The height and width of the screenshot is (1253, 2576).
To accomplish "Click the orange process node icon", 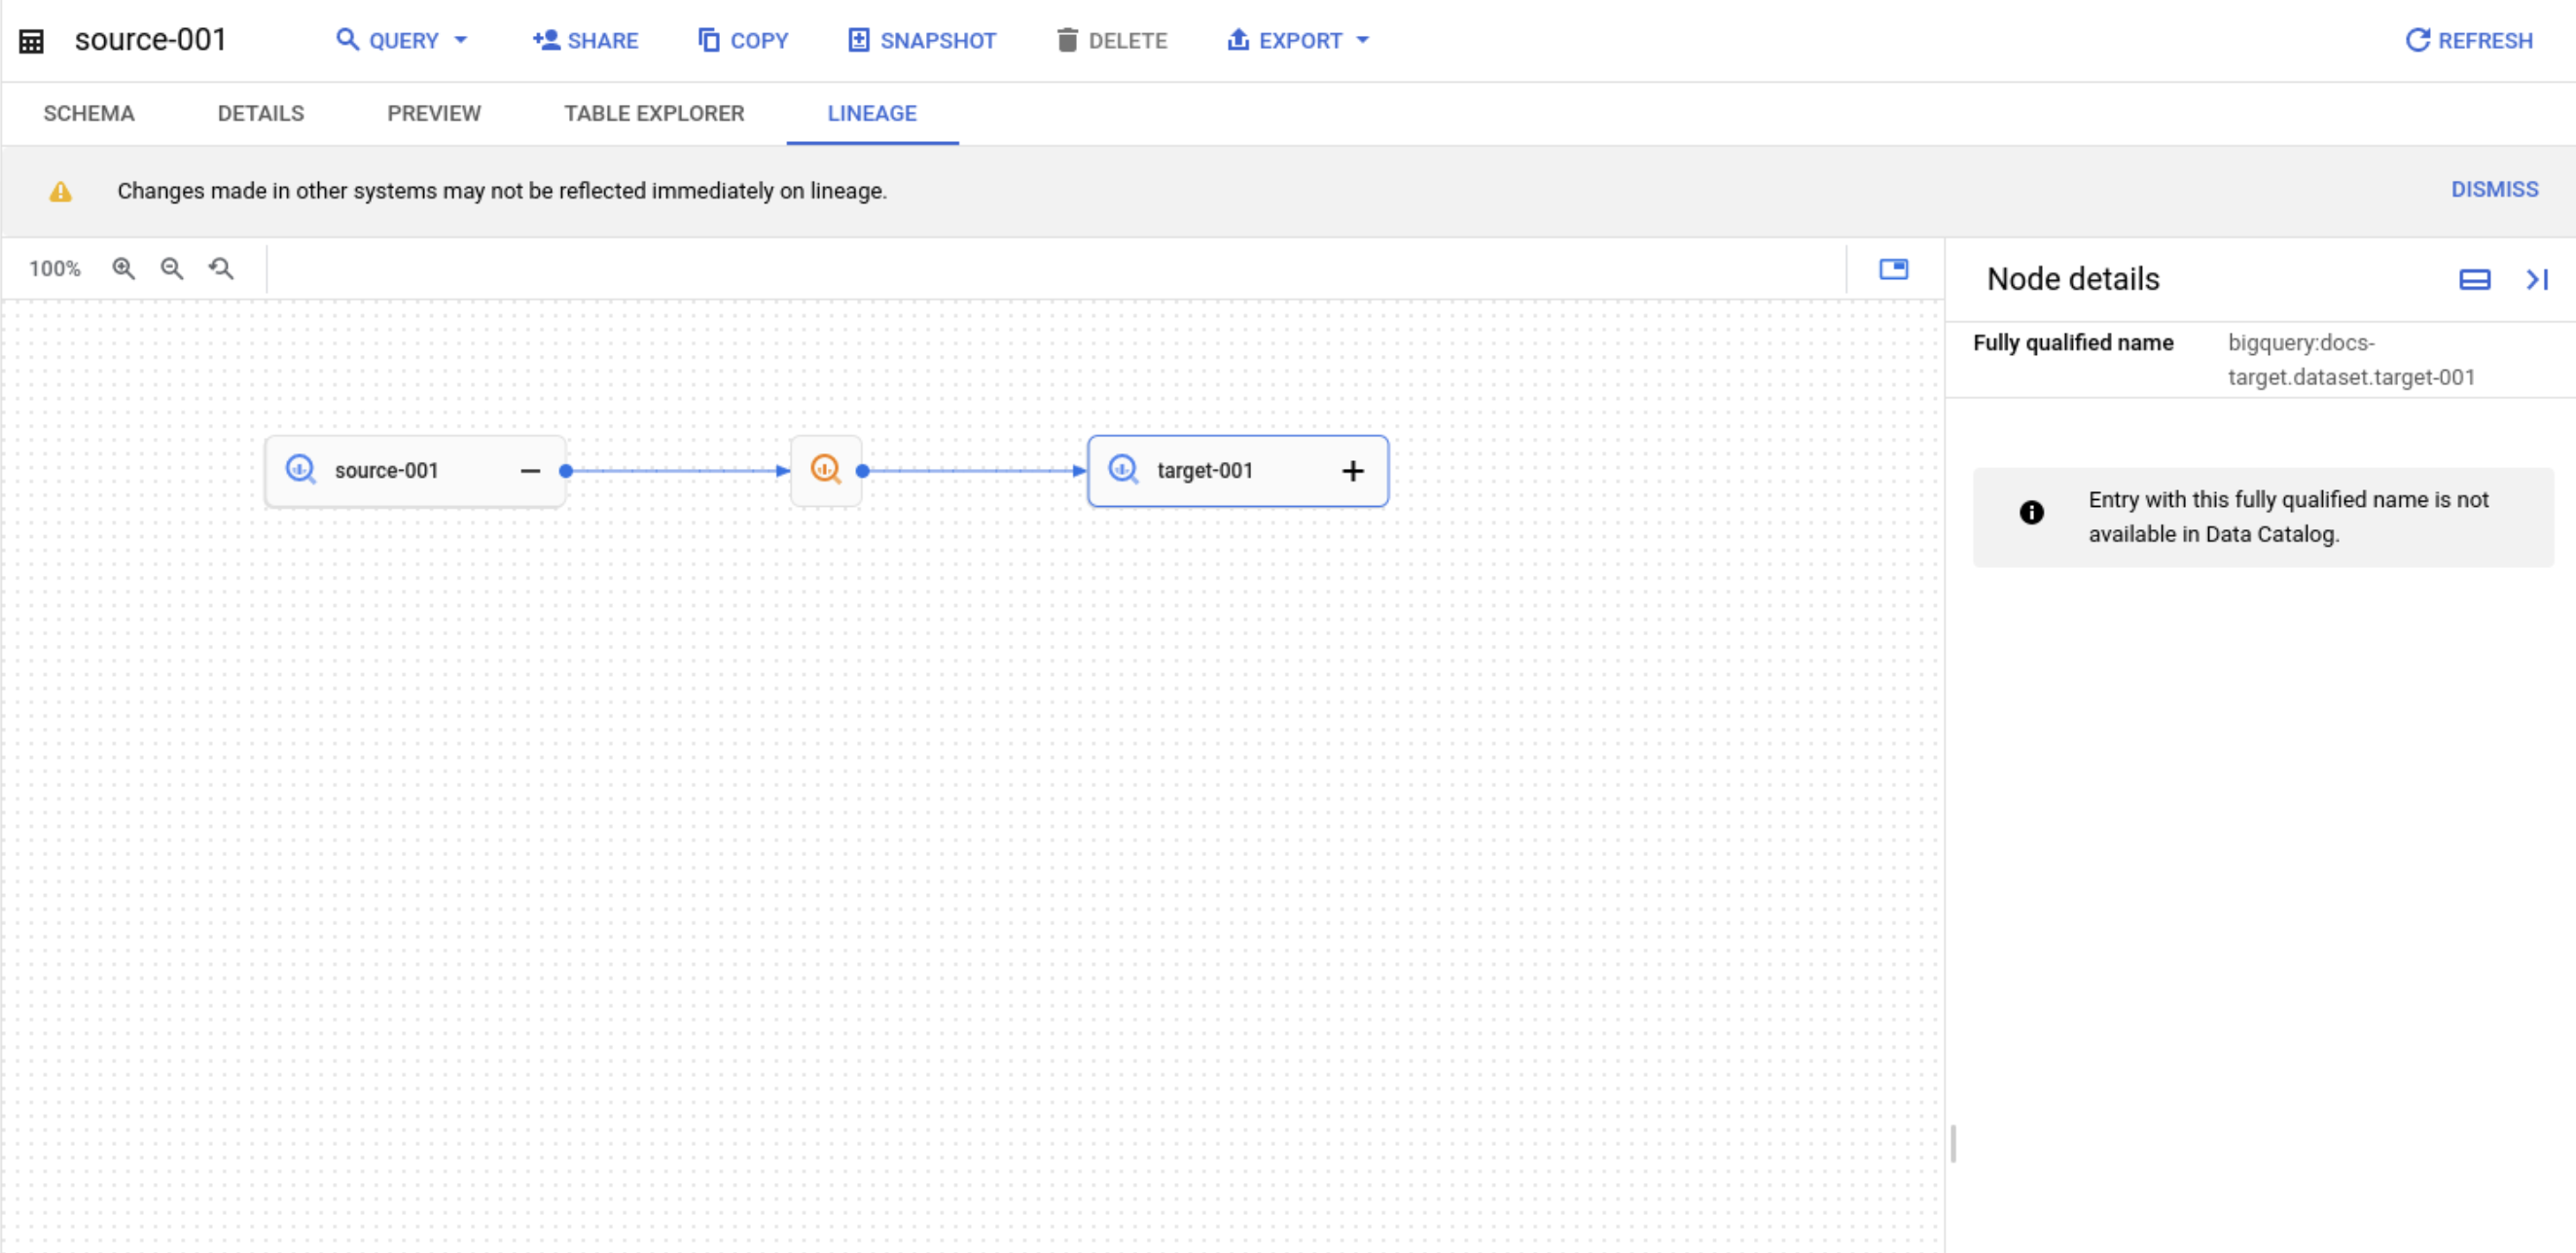I will pos(825,470).
